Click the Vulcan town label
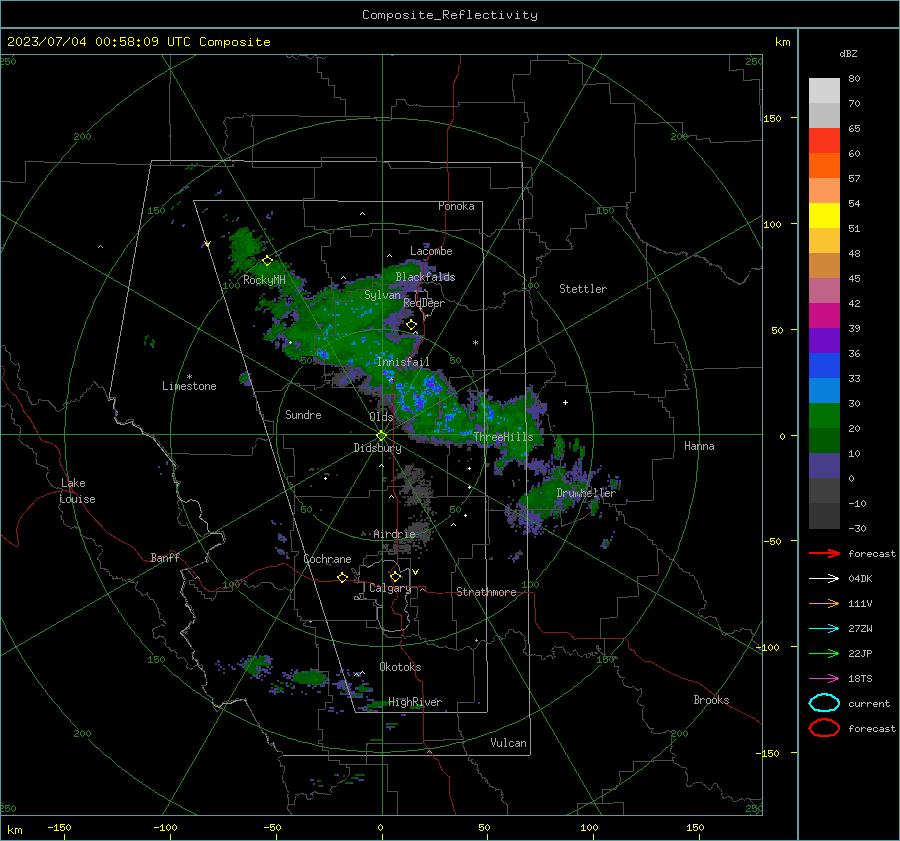The width and height of the screenshot is (900, 841). (508, 743)
